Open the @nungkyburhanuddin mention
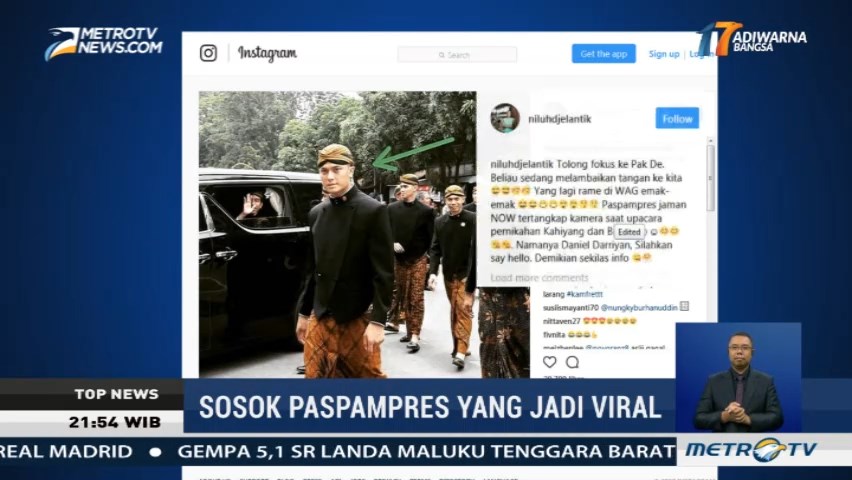 639,308
